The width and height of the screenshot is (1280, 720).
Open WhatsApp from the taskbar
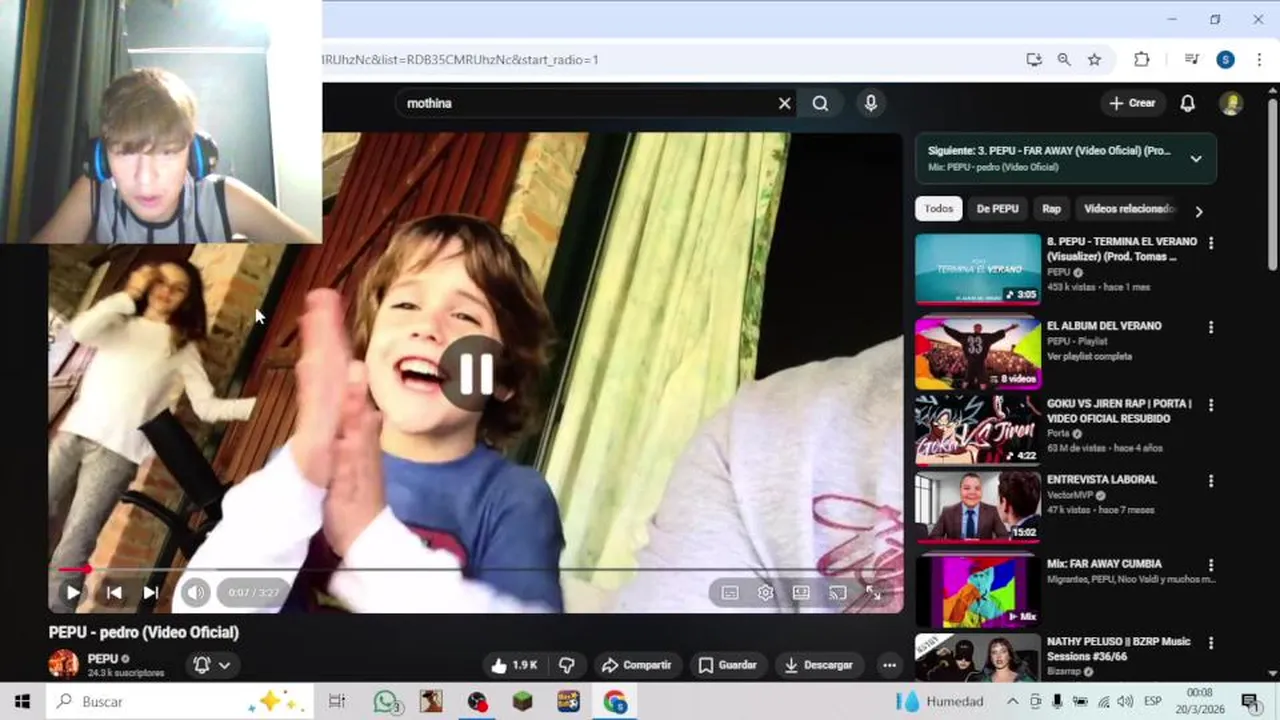pos(386,701)
